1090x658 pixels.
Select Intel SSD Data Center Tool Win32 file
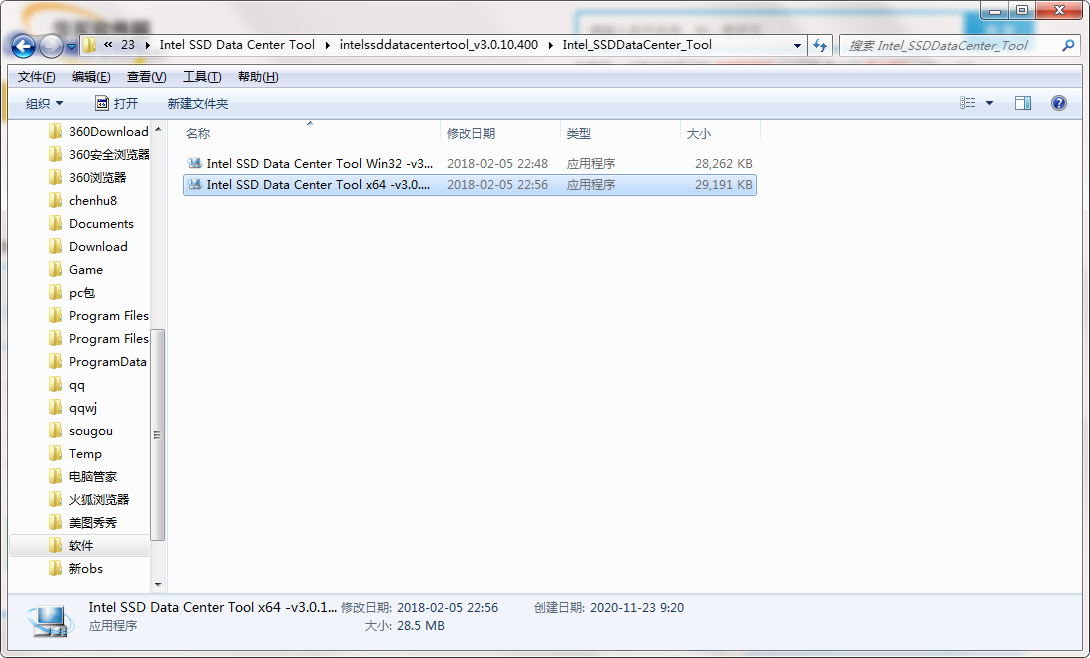pos(319,163)
